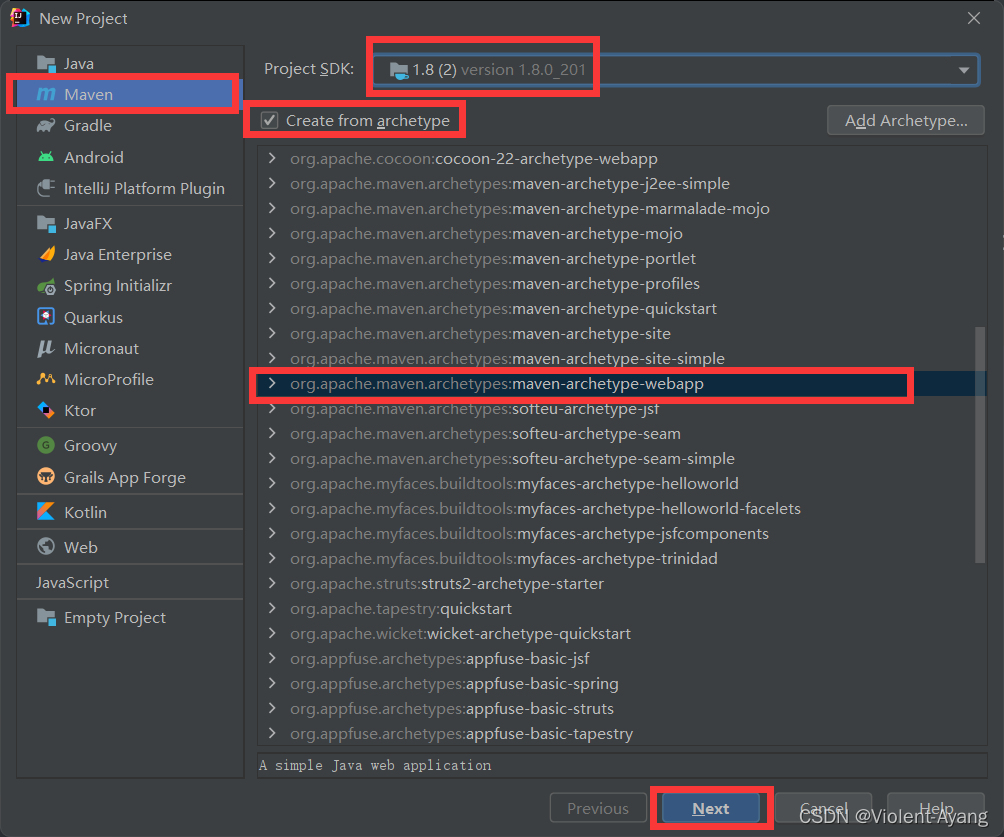Click the Web globe icon
The width and height of the screenshot is (1004, 837).
[x=46, y=546]
